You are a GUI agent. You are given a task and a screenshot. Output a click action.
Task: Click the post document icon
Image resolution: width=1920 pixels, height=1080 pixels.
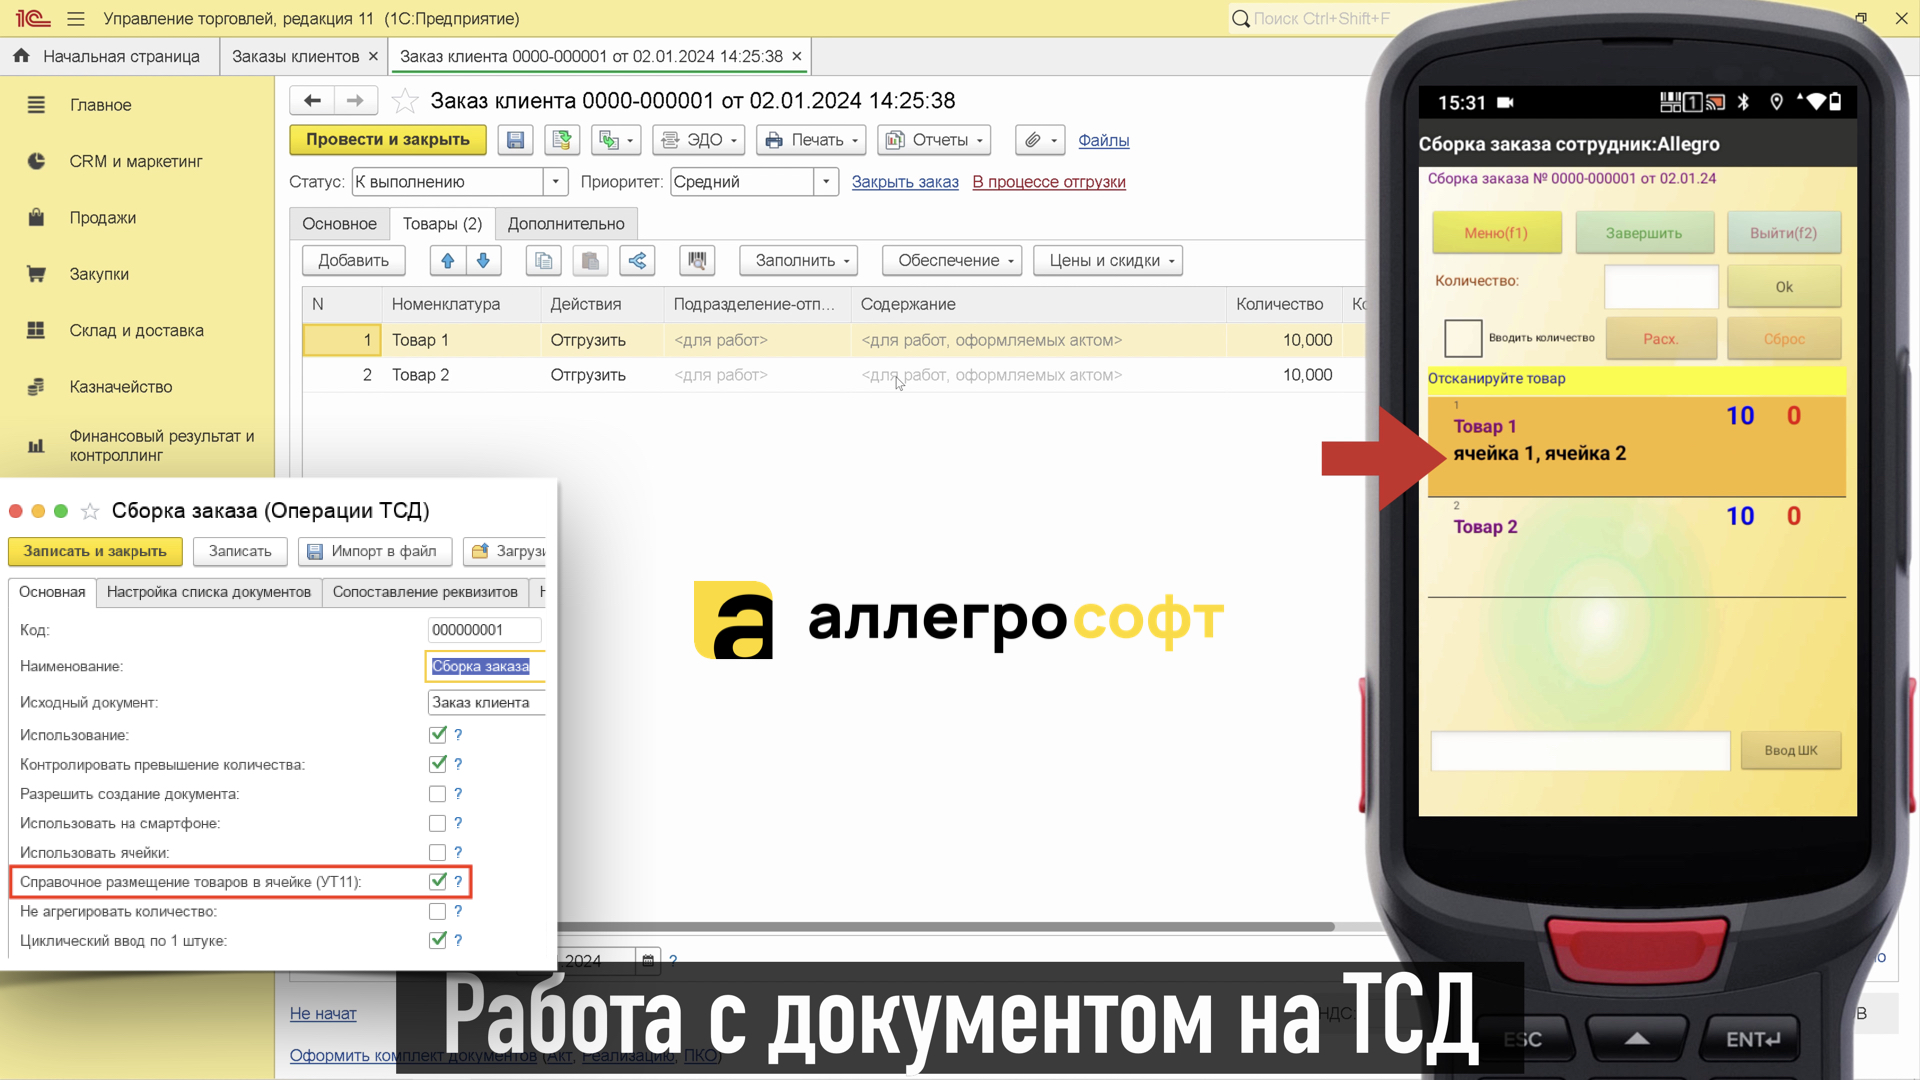click(562, 140)
